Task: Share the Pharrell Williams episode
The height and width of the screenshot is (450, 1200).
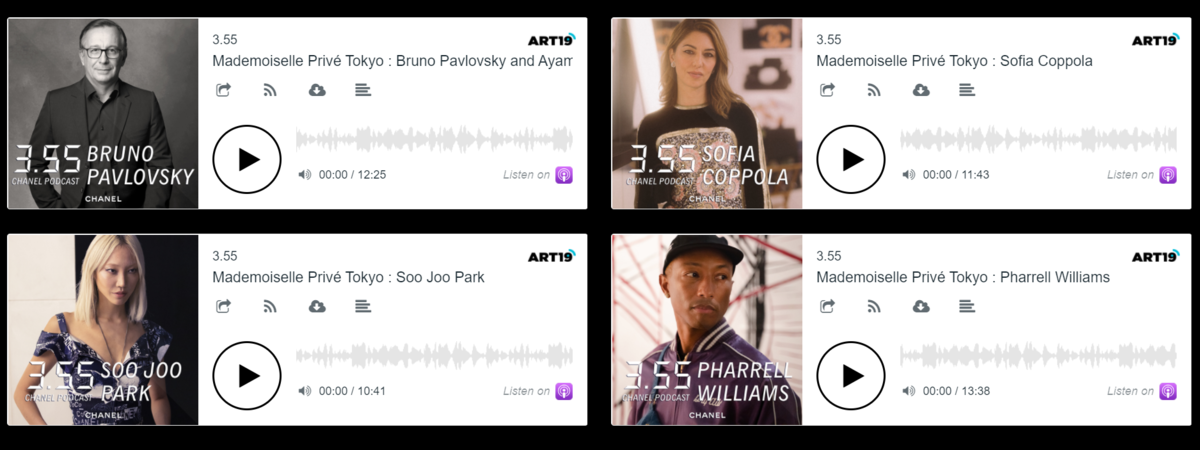Action: [828, 306]
